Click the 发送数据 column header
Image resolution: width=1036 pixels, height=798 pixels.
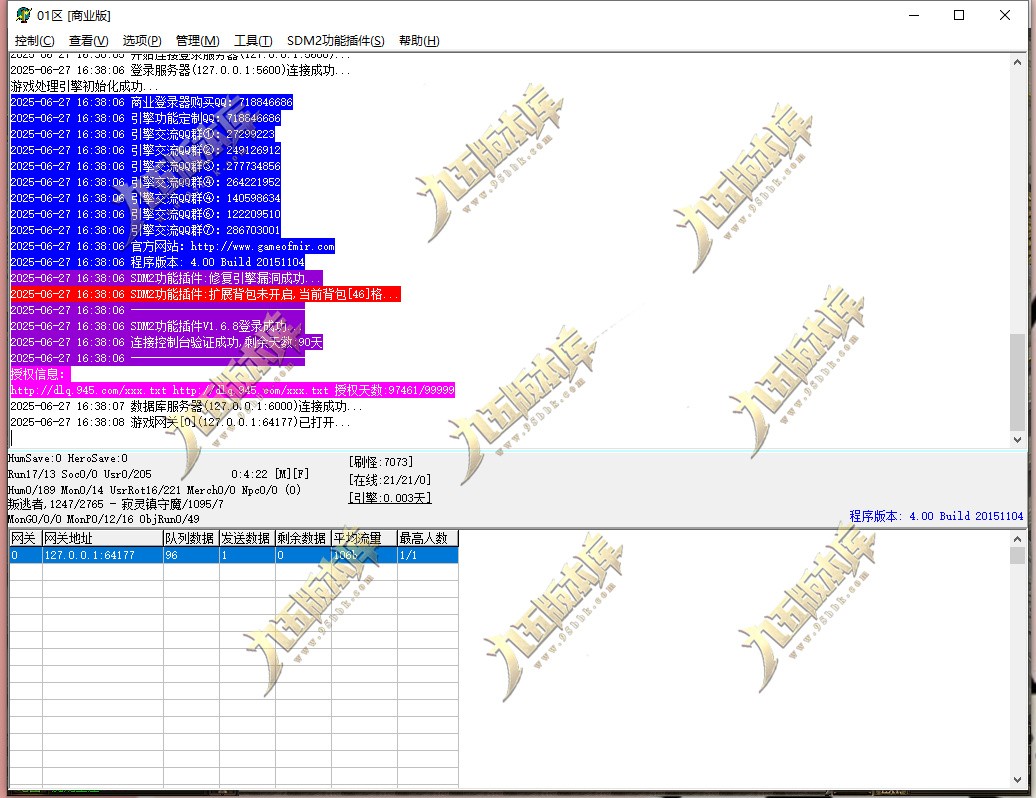247,538
